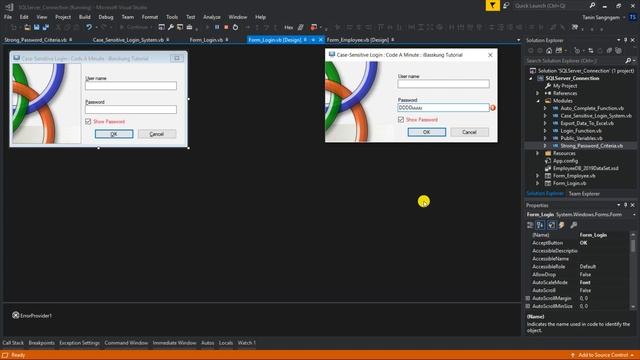Image resolution: width=640 pixels, height=360 pixels.
Task: Click Add to Source Control in status bar
Action: point(602,355)
